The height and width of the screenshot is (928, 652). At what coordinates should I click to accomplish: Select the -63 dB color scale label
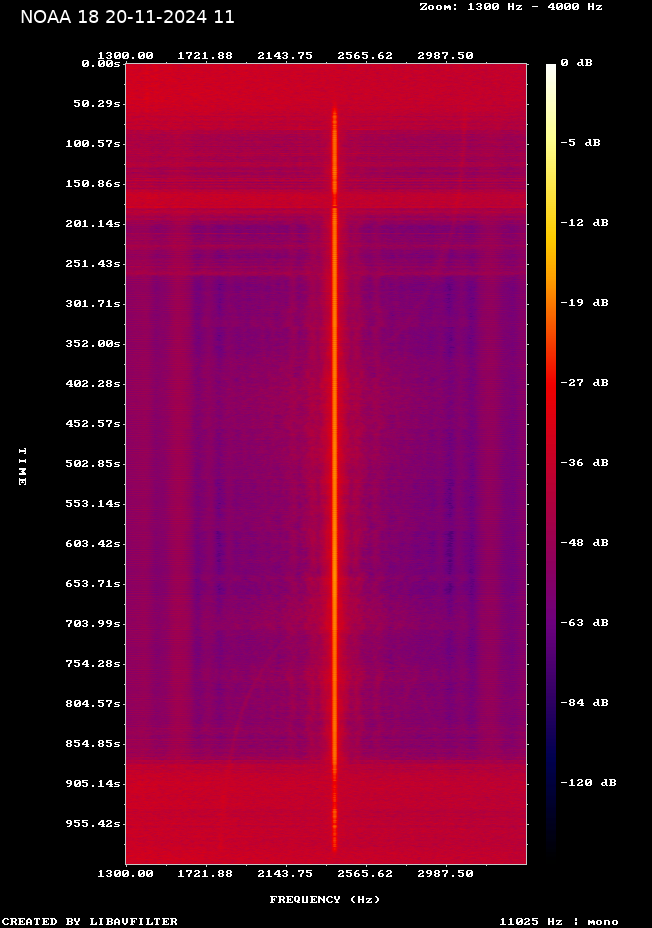[x=584, y=623]
